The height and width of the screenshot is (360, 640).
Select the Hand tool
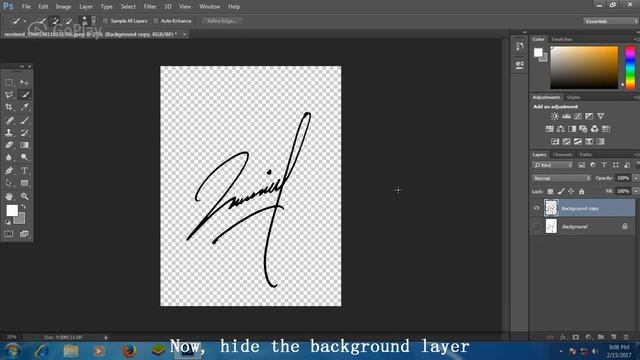pyautogui.click(x=9, y=196)
